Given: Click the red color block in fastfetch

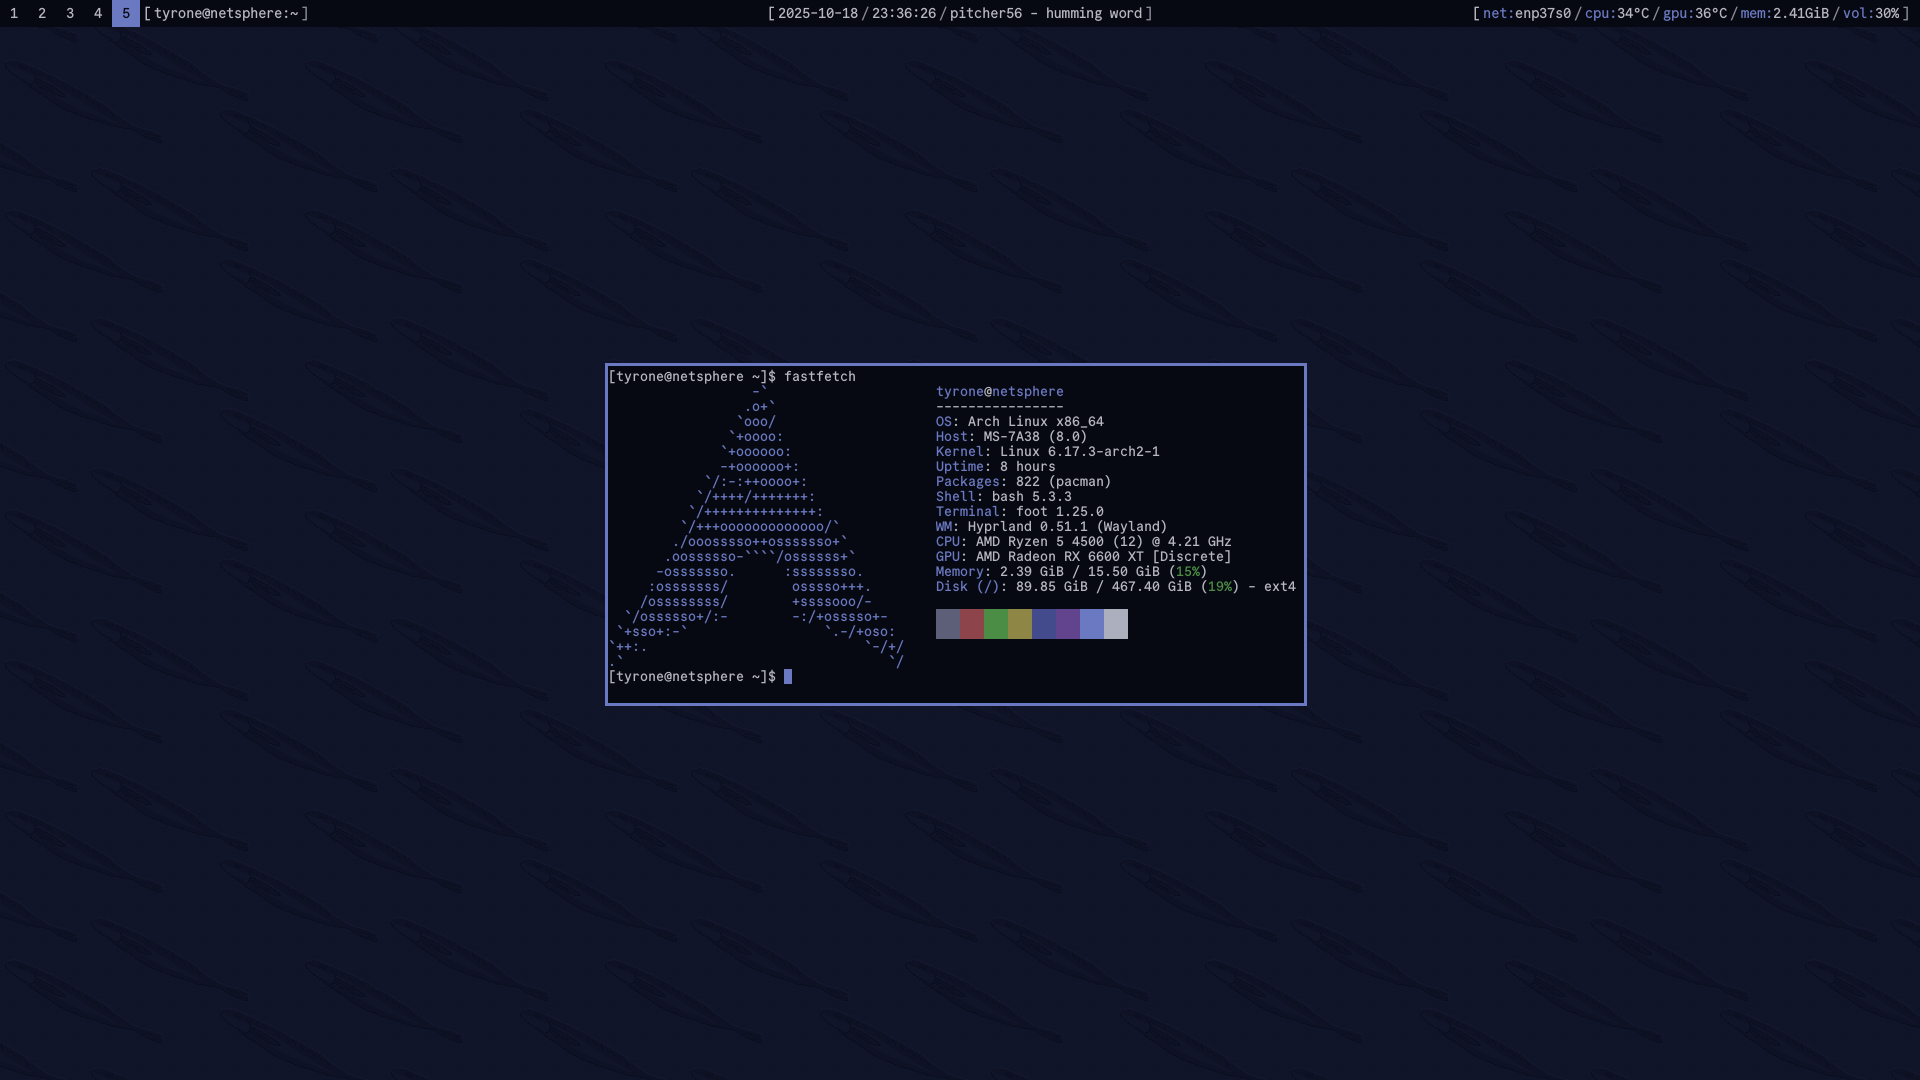Looking at the screenshot, I should click(971, 624).
